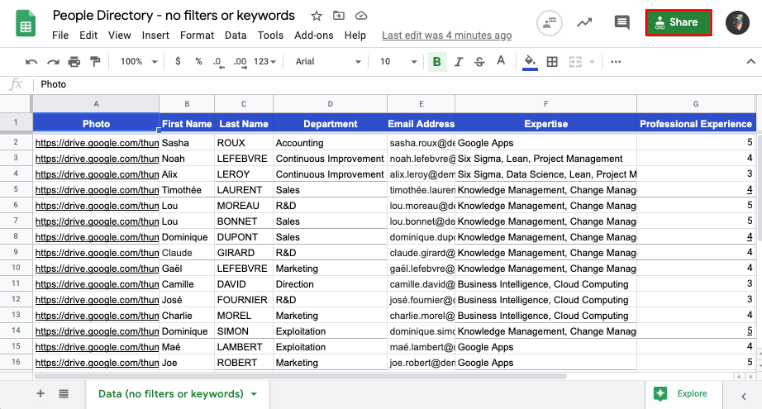Screen dimensions: 762x409
Task: Decrease decimal places
Action: tap(219, 62)
